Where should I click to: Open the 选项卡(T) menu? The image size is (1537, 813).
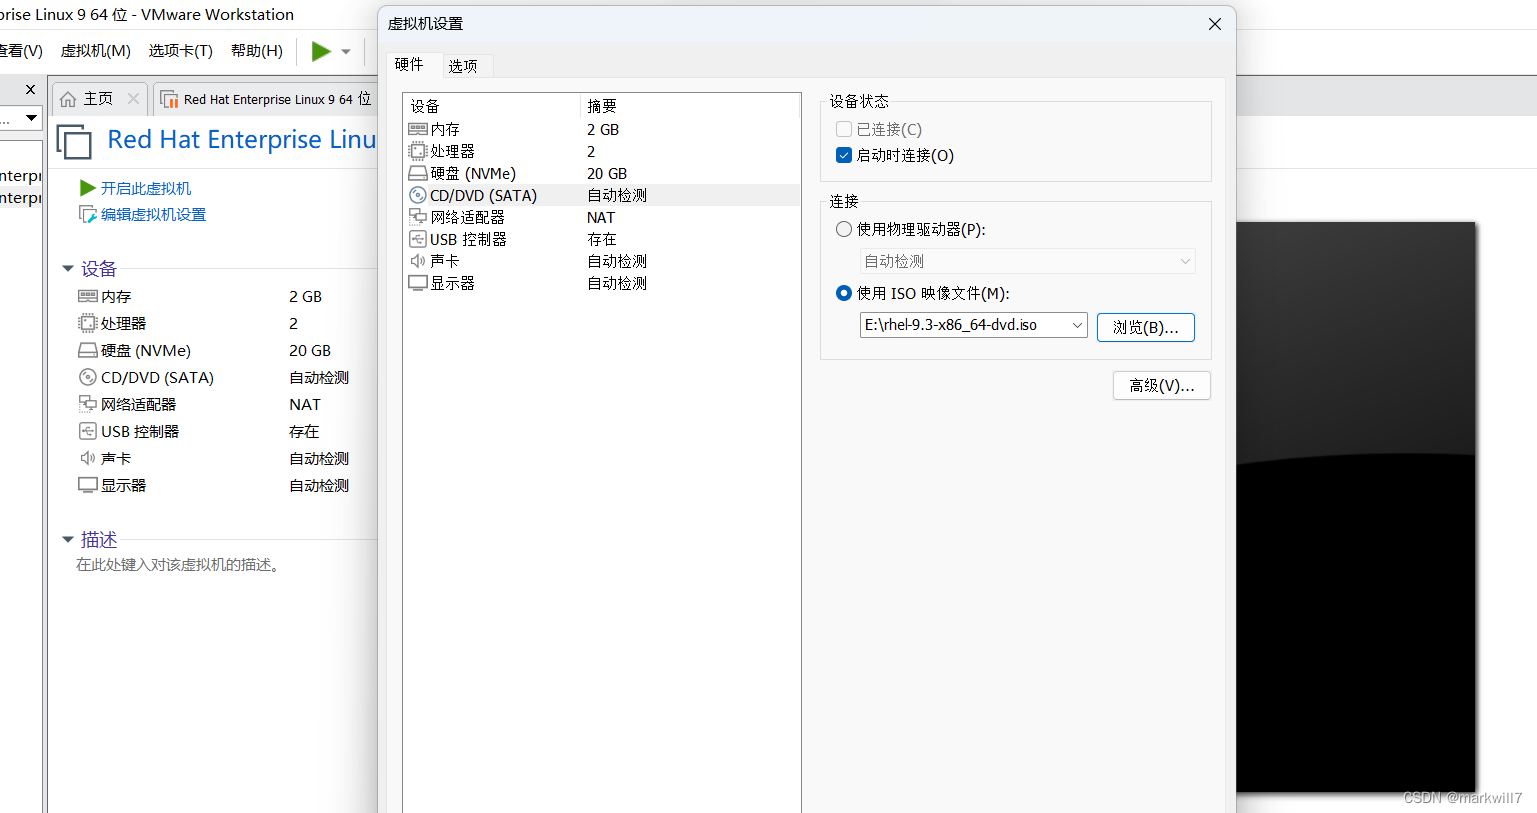click(x=181, y=51)
